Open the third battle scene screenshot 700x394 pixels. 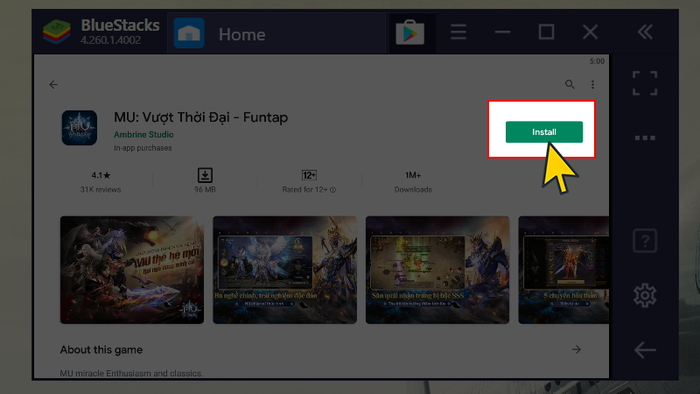pos(438,270)
